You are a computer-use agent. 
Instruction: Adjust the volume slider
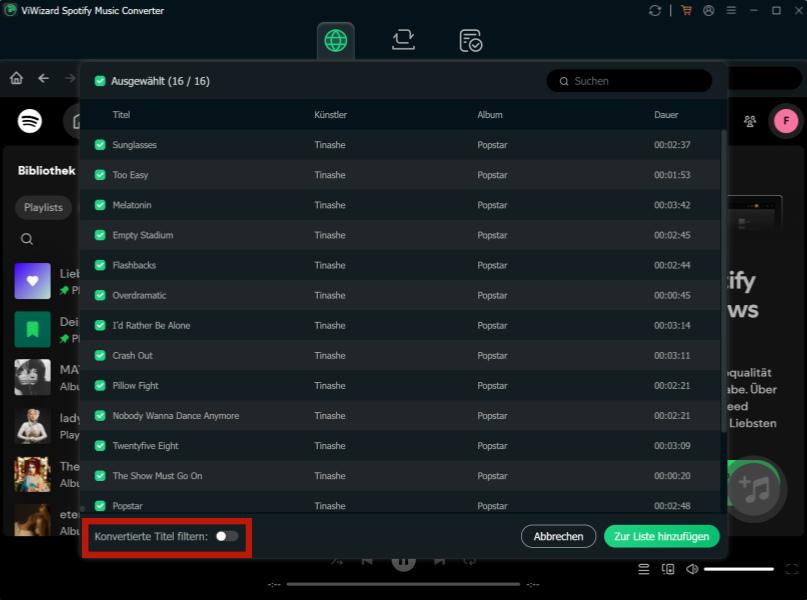coord(739,569)
